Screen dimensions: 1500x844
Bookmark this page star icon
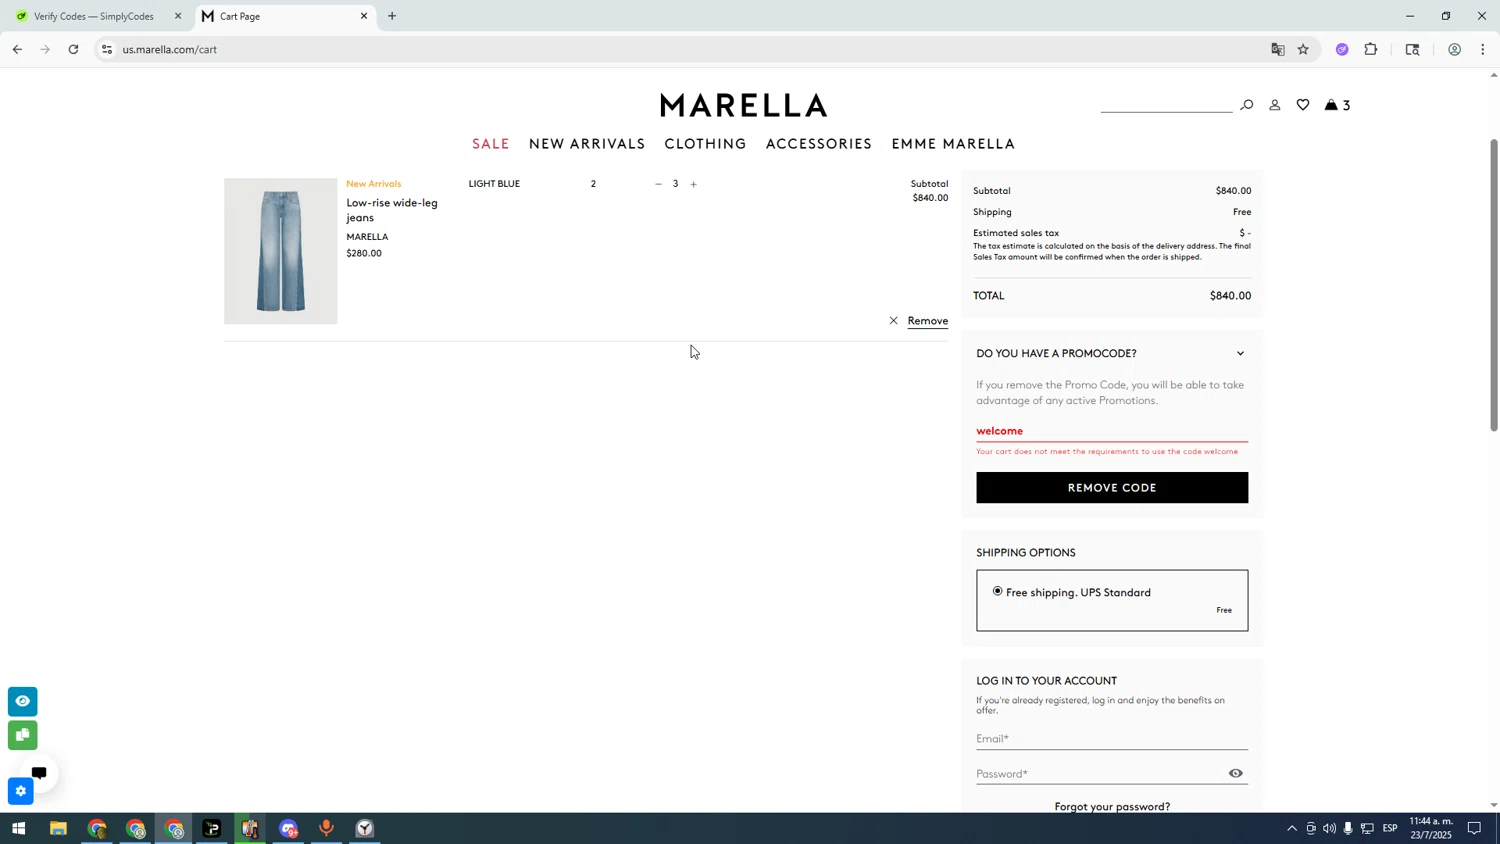(x=1303, y=49)
